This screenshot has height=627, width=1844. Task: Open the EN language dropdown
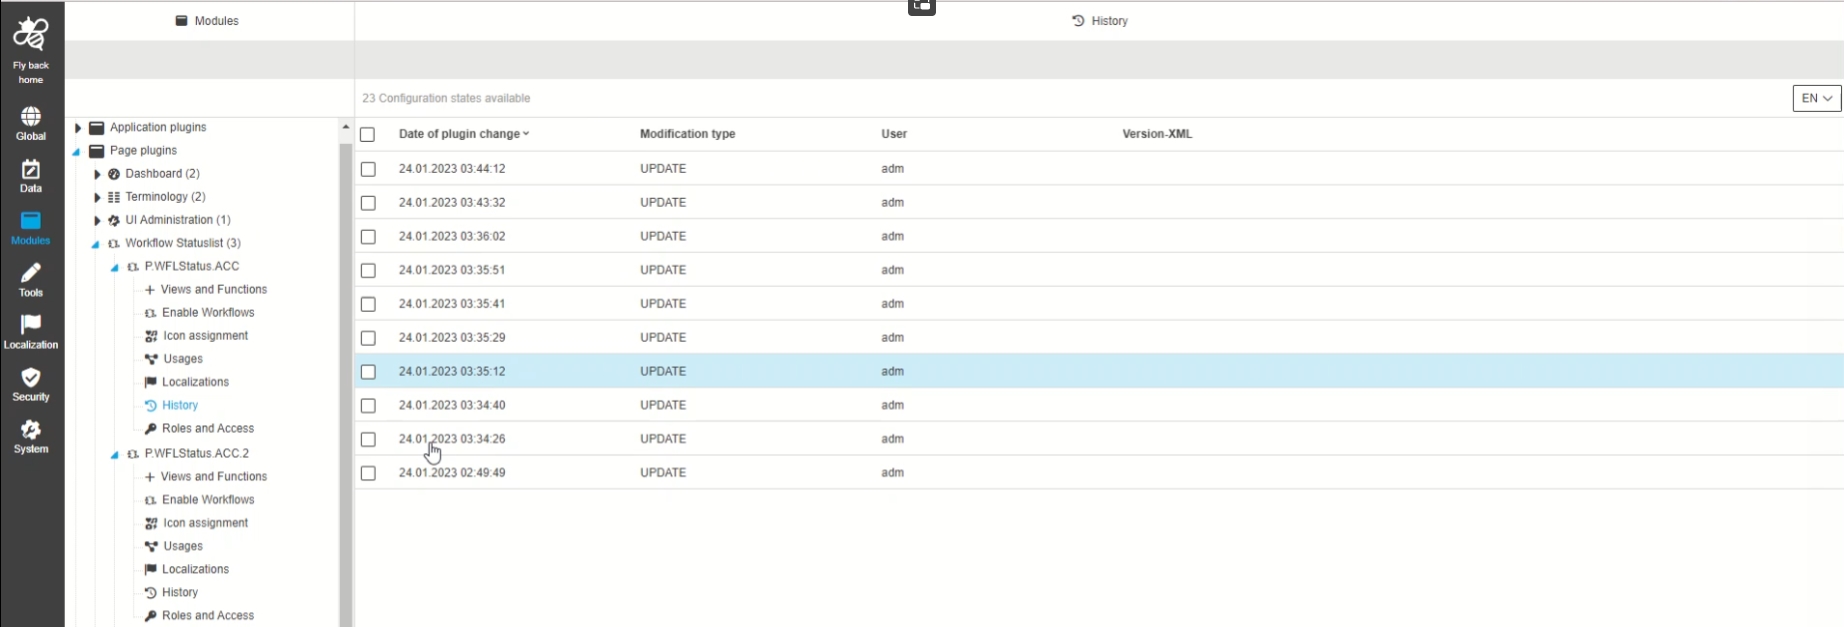click(x=1816, y=98)
